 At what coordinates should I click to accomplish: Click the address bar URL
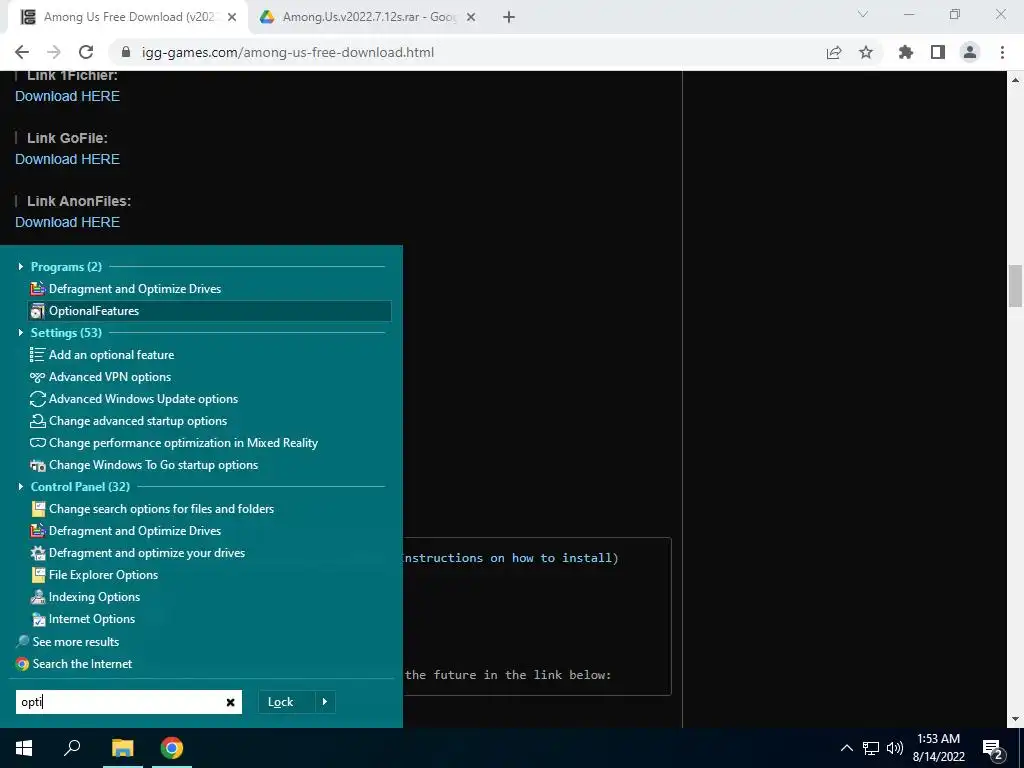coord(287,52)
